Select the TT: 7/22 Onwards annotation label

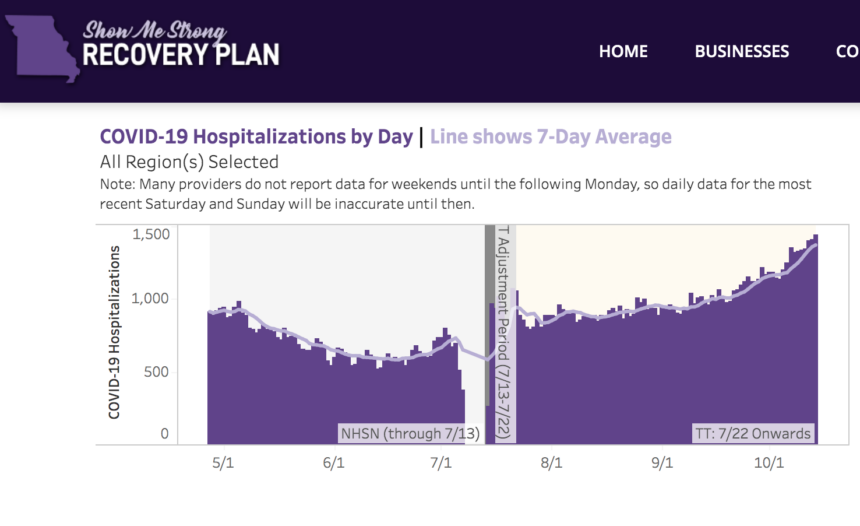coord(752,434)
